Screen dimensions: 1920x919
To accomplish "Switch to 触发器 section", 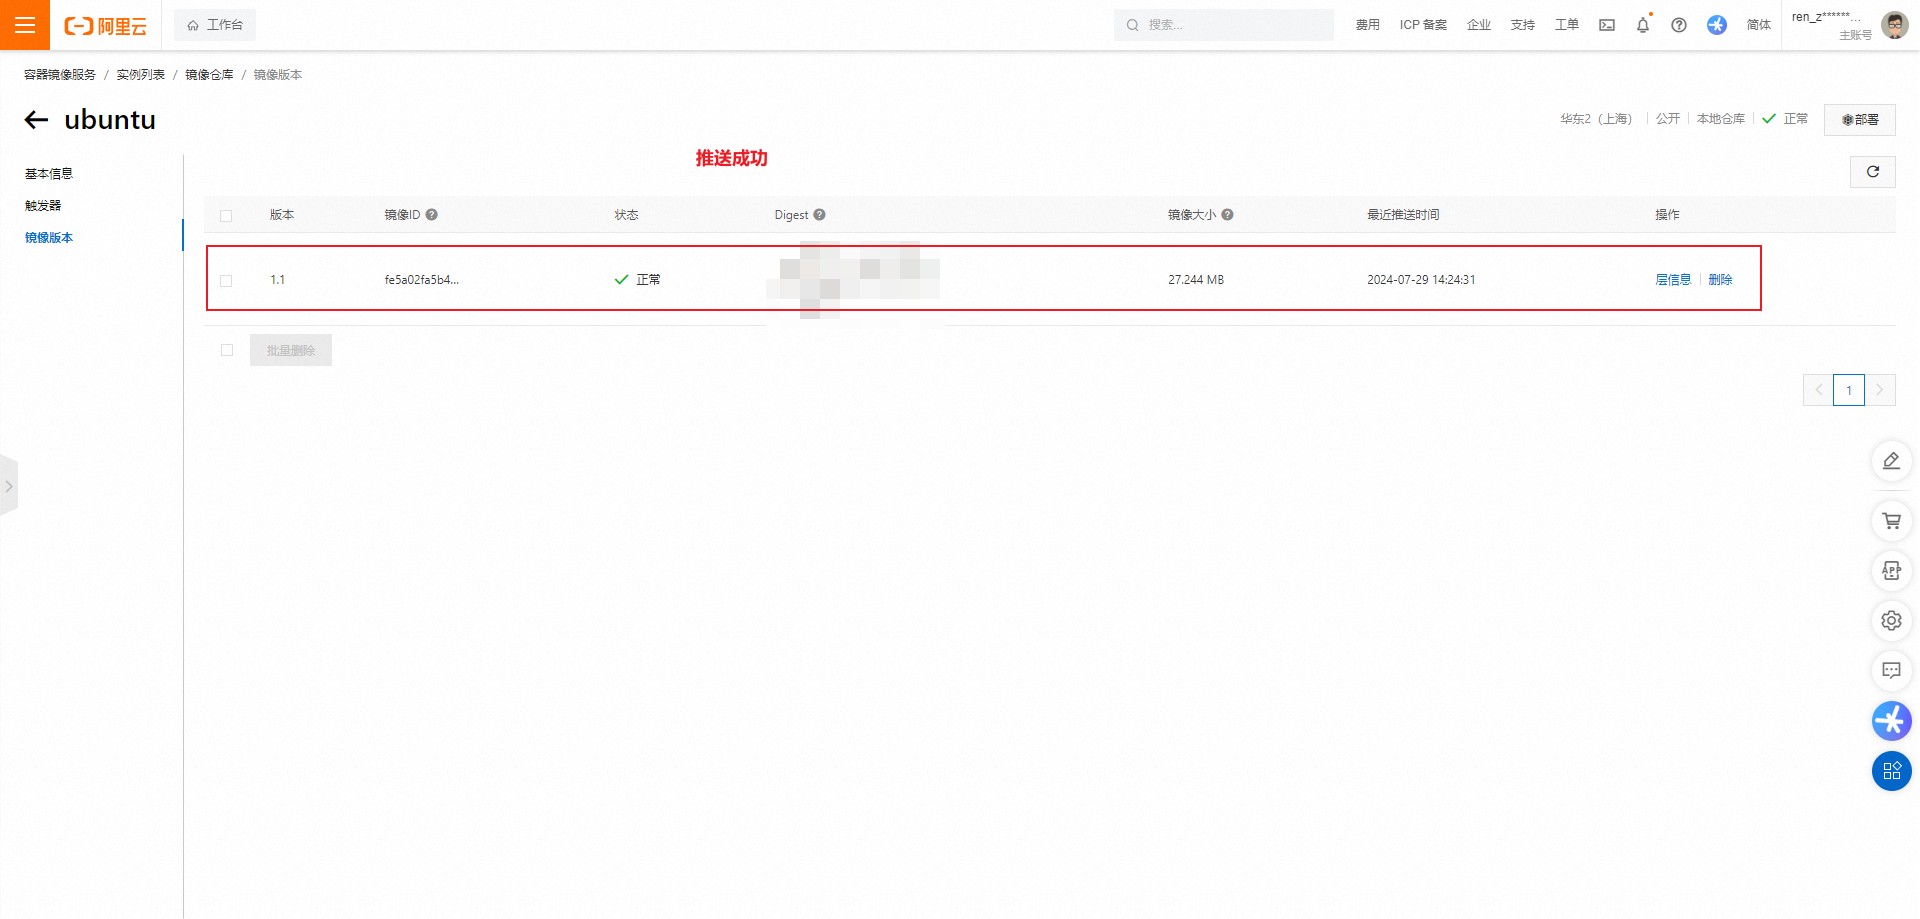I will [x=43, y=206].
